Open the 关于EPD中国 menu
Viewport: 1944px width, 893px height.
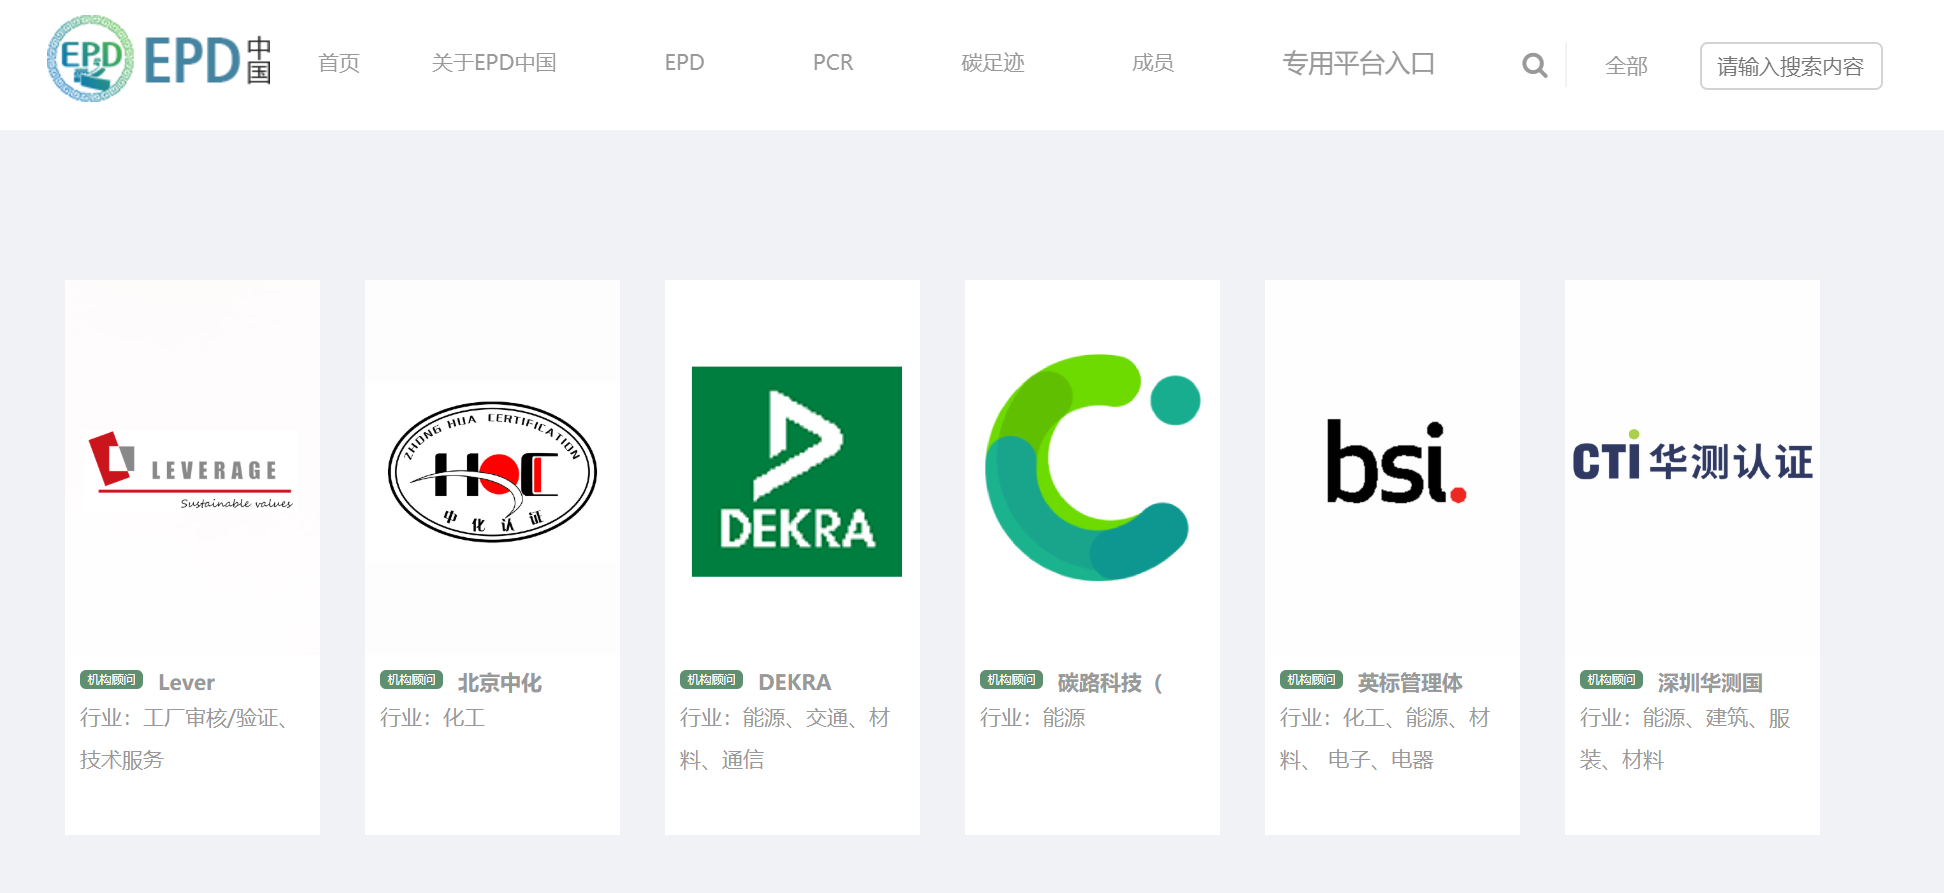(494, 63)
